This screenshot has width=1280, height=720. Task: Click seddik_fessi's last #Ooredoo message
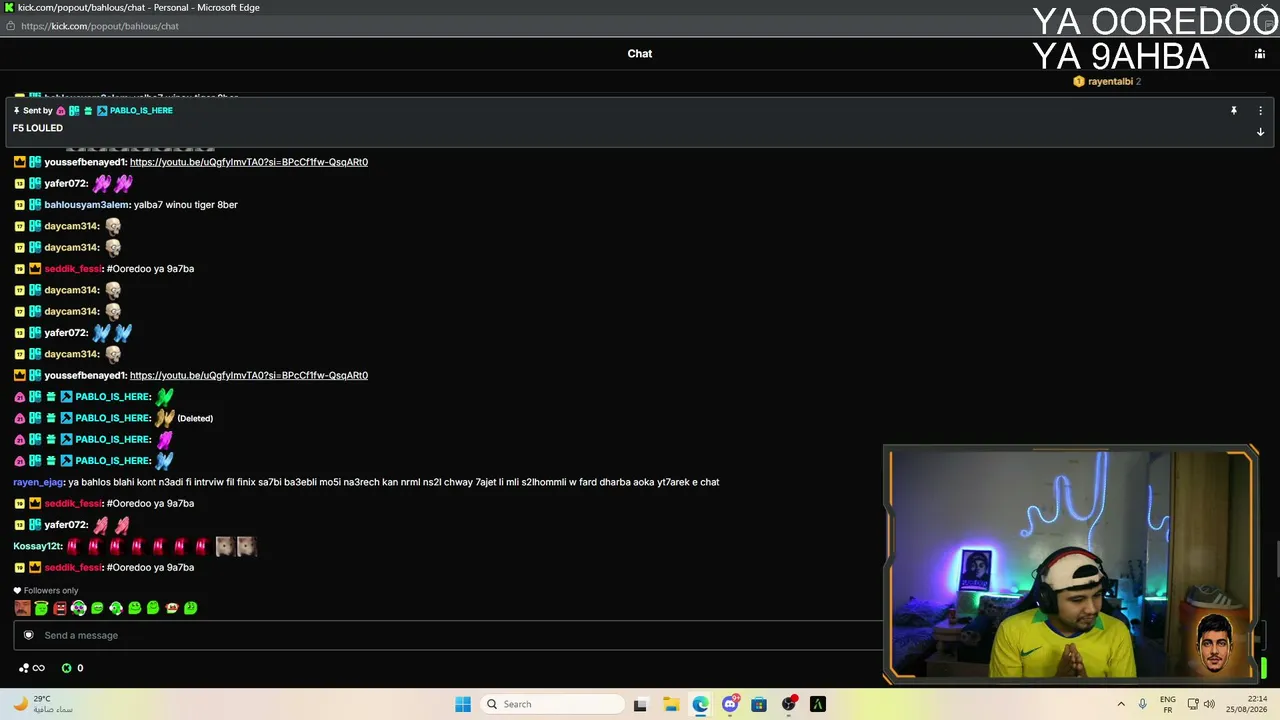(150, 568)
